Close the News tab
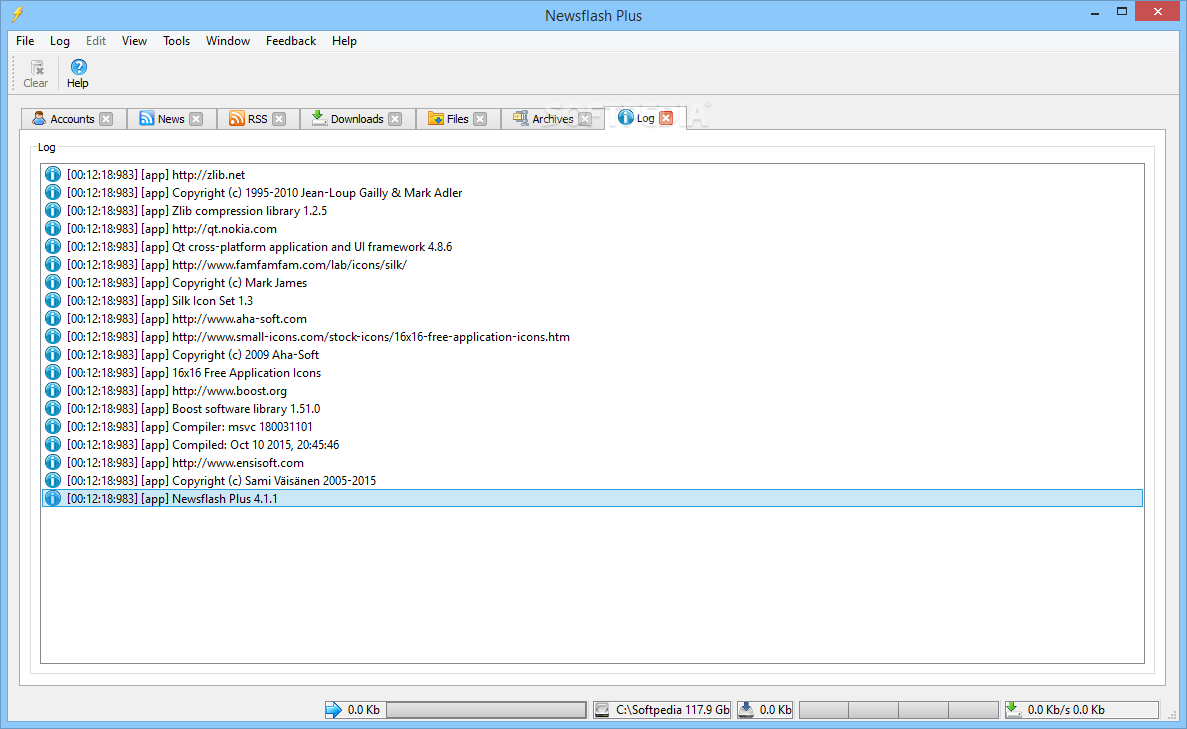Image resolution: width=1187 pixels, height=729 pixels. [196, 119]
